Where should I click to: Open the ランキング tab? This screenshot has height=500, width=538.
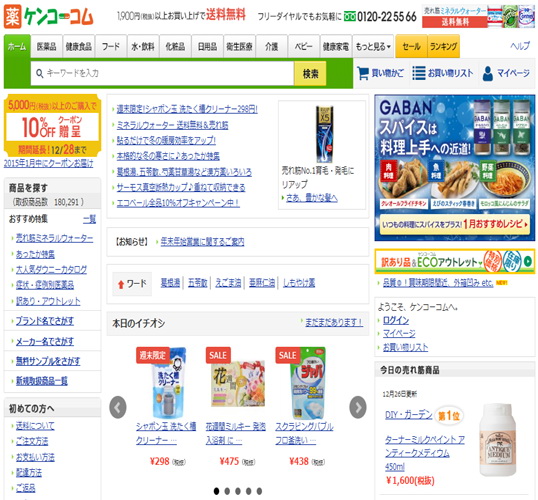(x=443, y=46)
